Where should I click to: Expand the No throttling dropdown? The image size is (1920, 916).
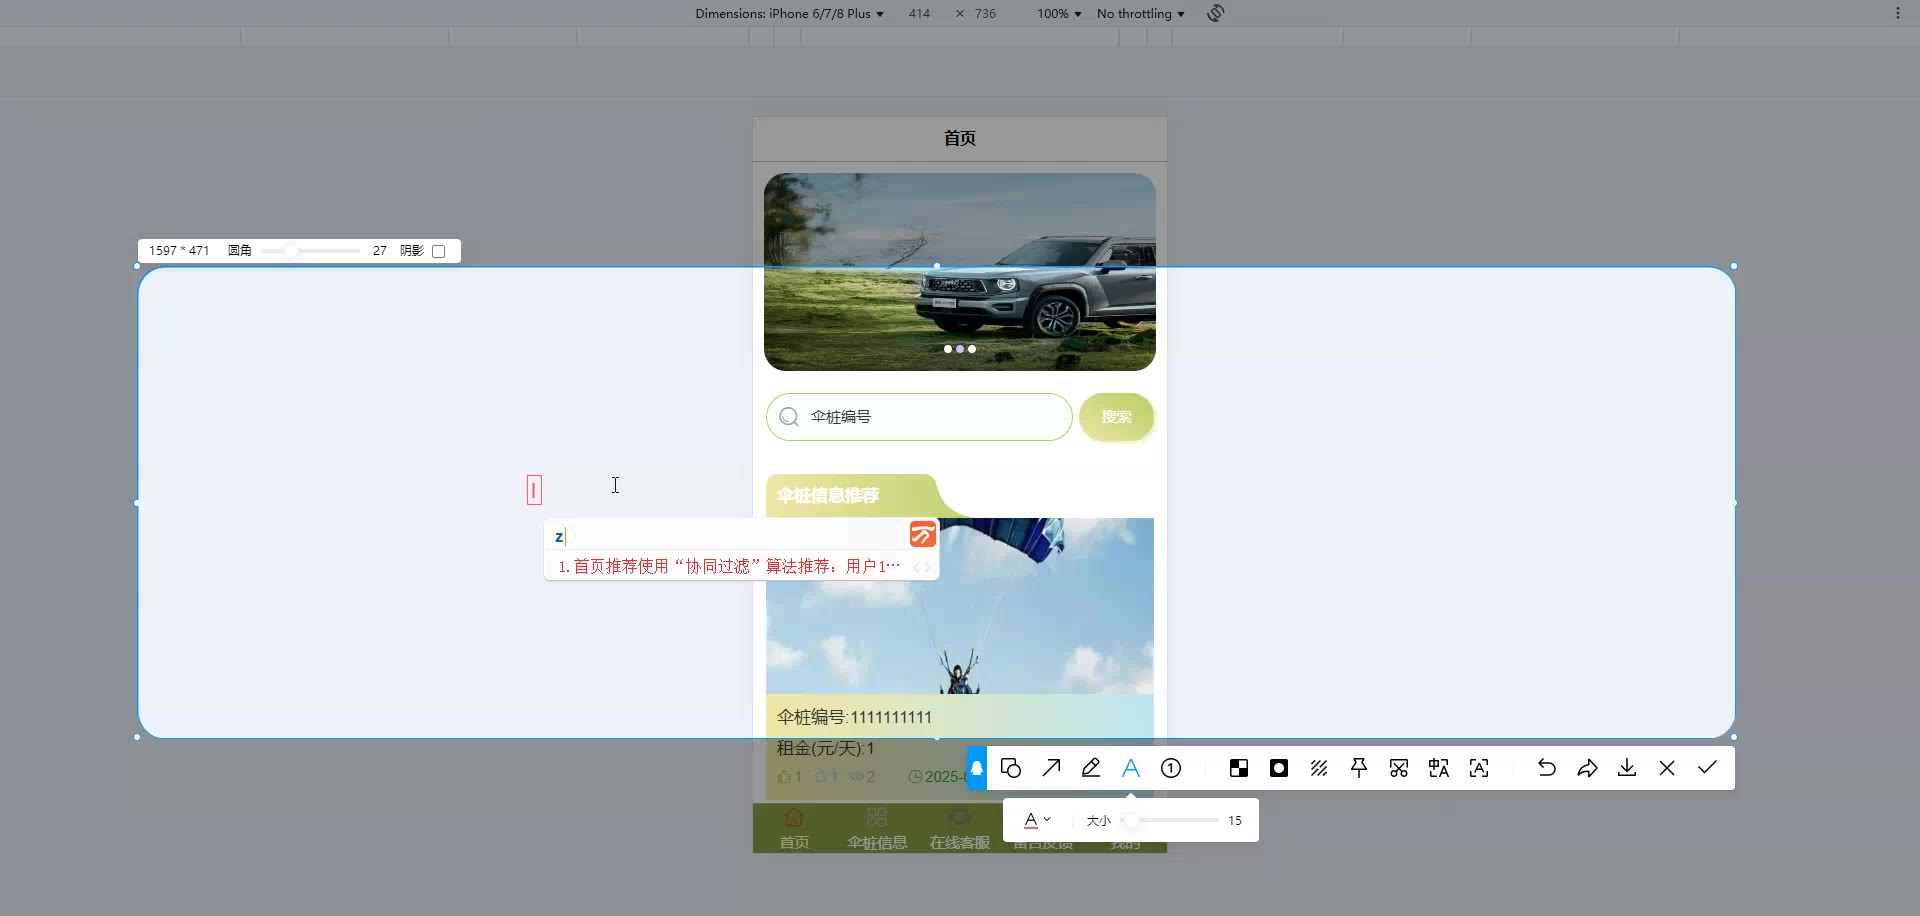pyautogui.click(x=1140, y=14)
